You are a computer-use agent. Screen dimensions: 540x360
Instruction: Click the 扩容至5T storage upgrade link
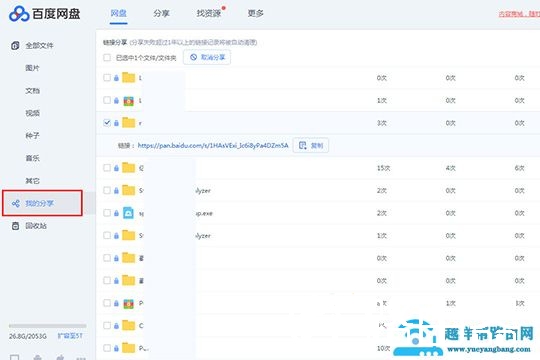tap(70, 336)
